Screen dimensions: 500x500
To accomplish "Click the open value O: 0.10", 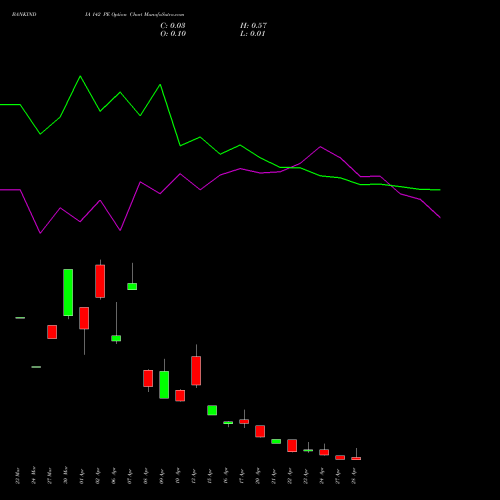I will 173,34.
